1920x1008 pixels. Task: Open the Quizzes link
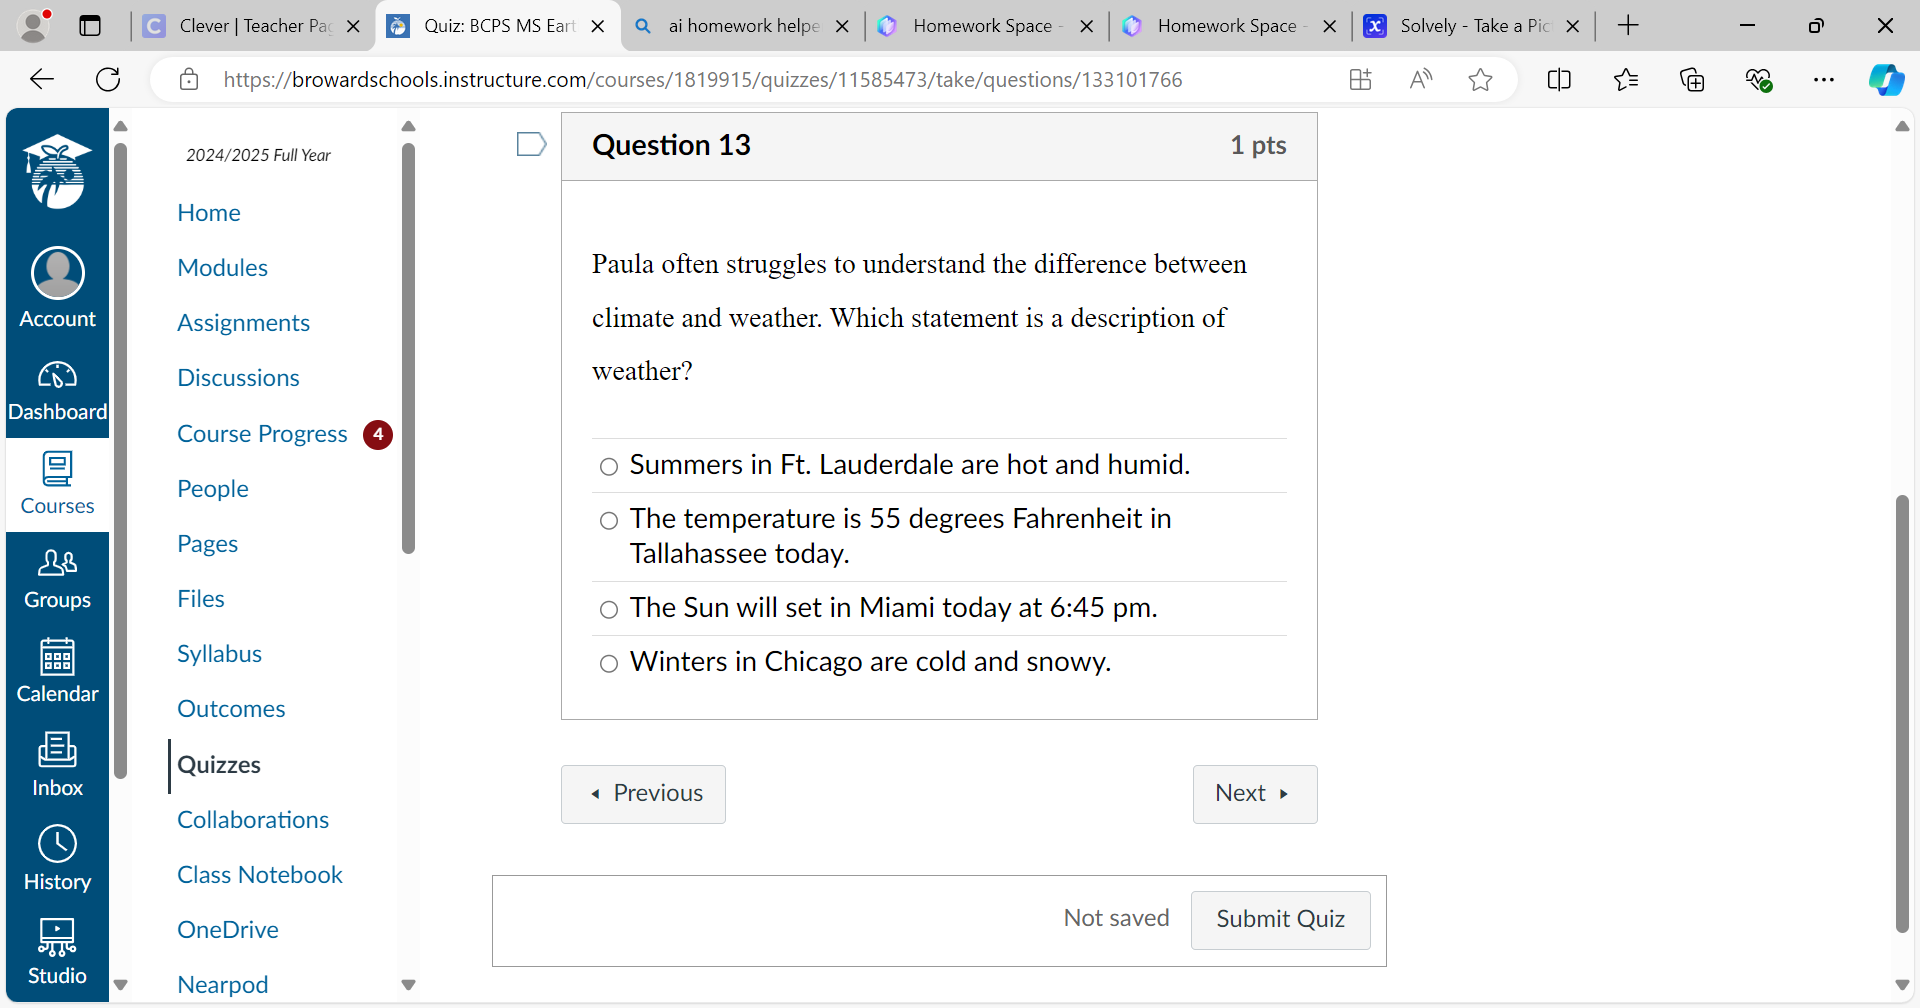(x=219, y=765)
